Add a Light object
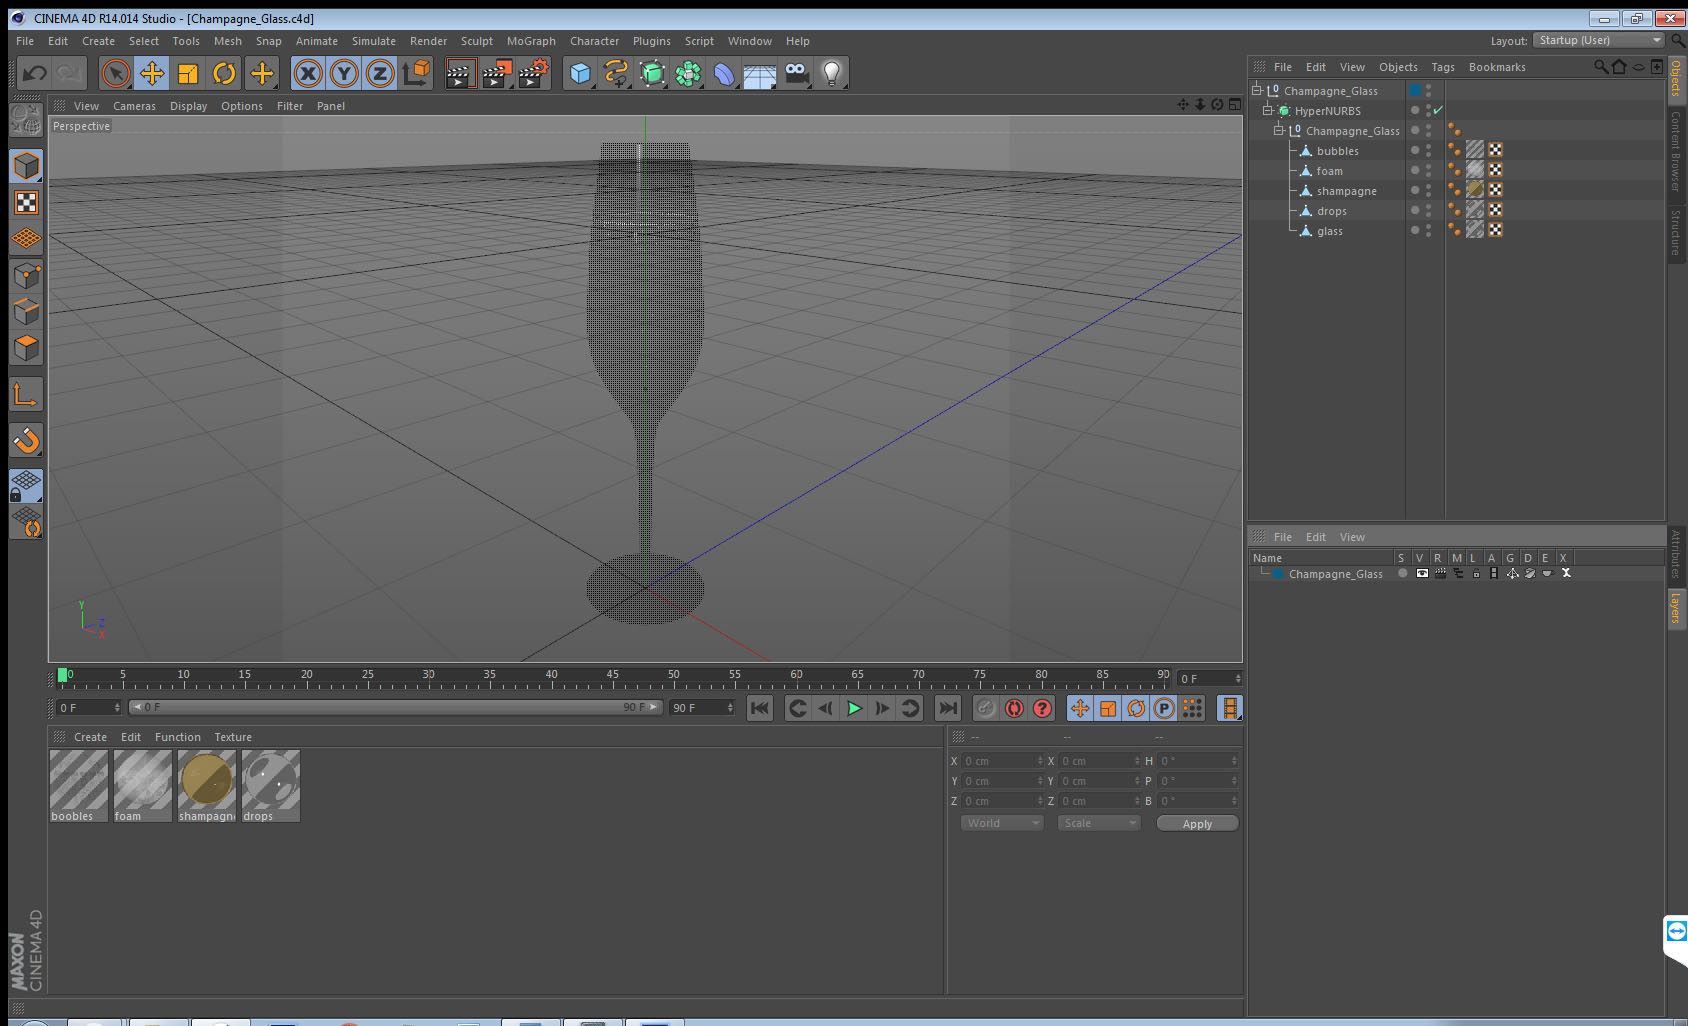 (832, 73)
